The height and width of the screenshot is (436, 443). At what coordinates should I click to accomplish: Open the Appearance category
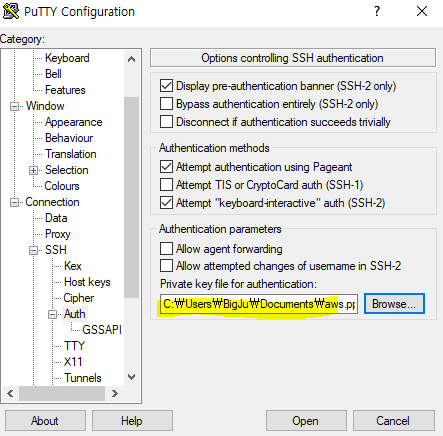point(73,122)
